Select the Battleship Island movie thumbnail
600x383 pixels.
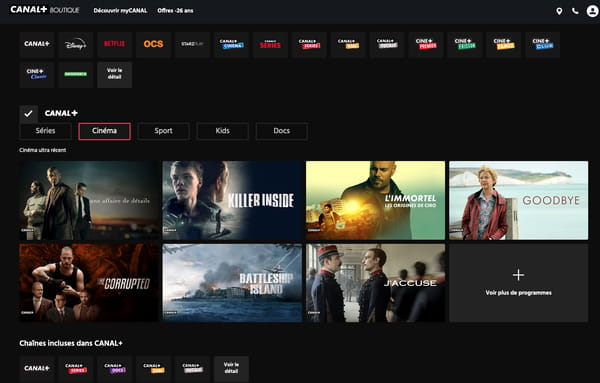click(x=232, y=283)
